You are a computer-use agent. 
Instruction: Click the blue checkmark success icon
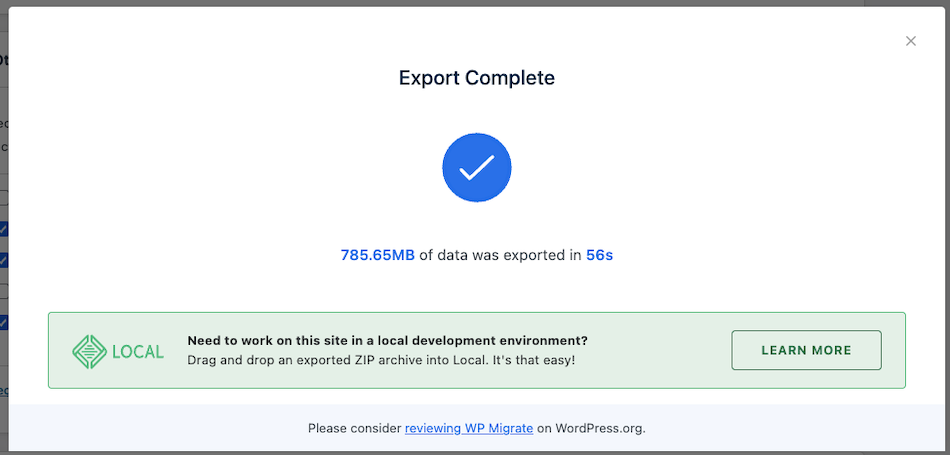pos(477,168)
